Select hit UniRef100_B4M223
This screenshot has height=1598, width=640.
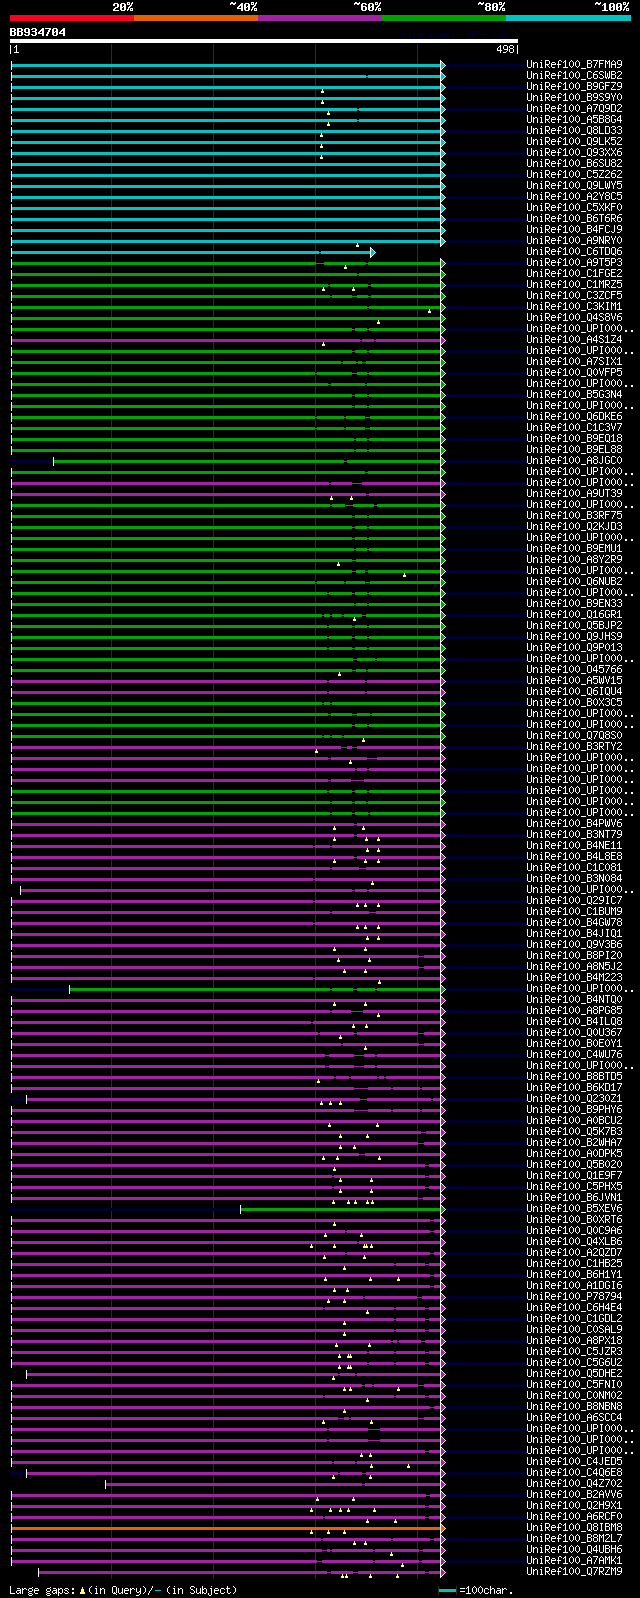pyautogui.click(x=574, y=978)
